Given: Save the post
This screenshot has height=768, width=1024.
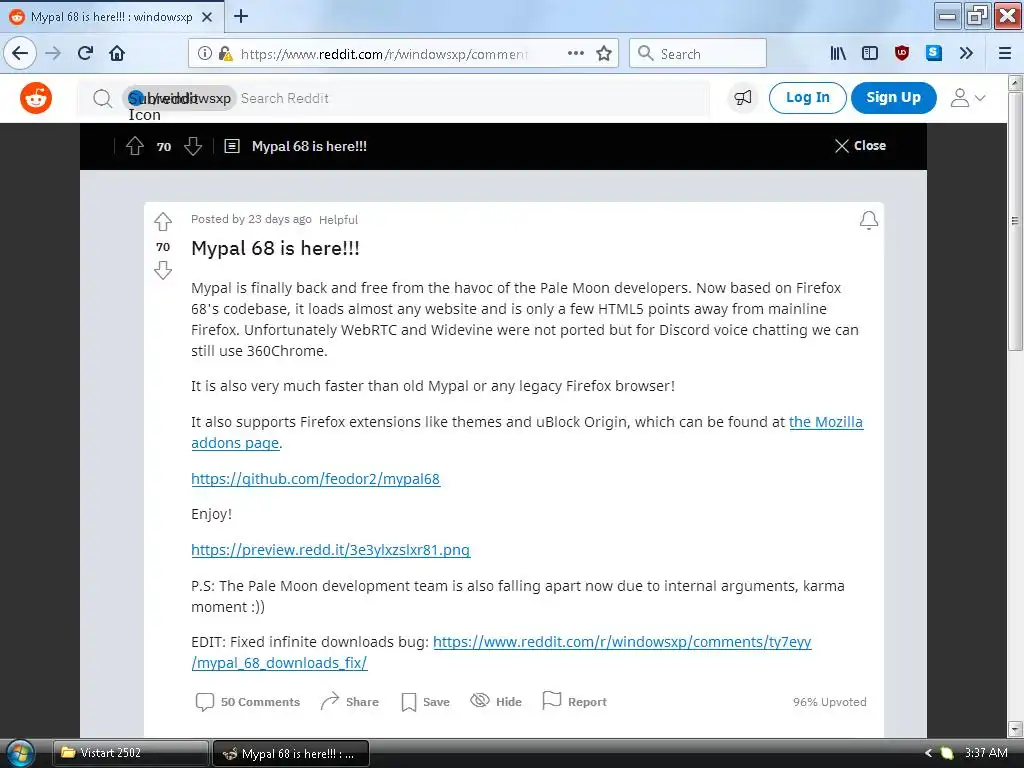Looking at the screenshot, I should point(425,702).
